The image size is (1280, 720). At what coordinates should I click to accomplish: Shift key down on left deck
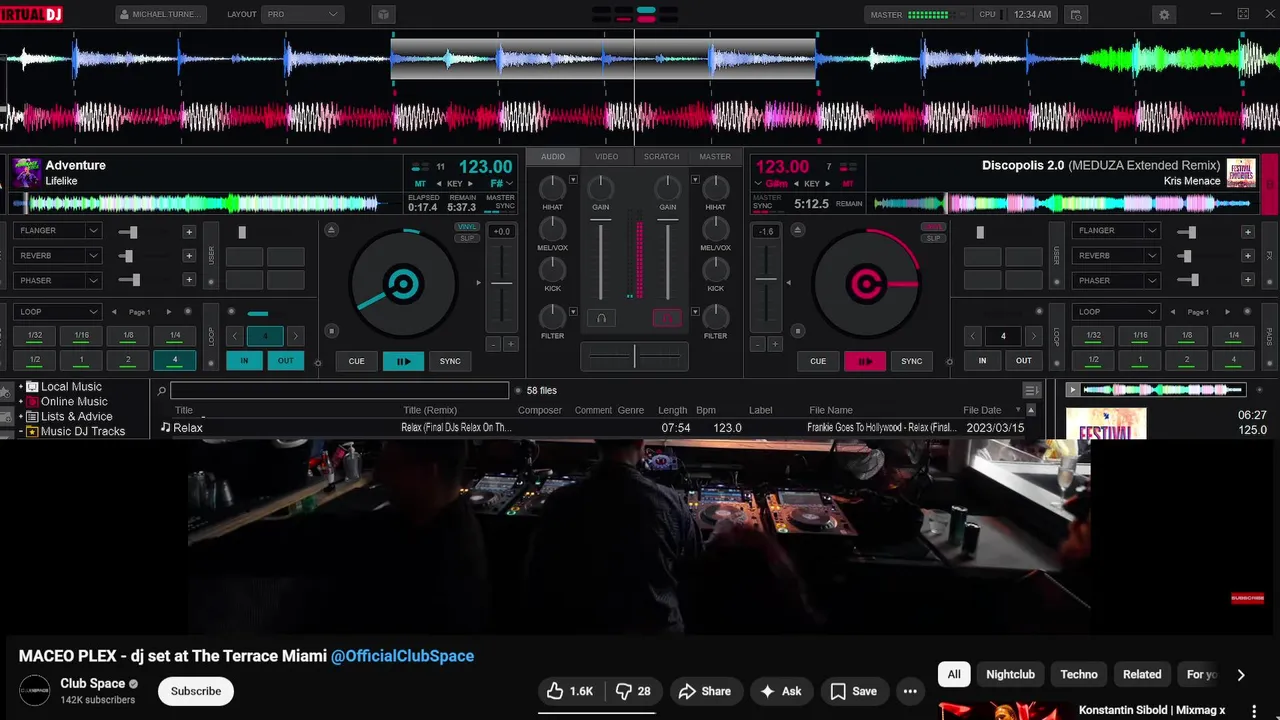pos(438,184)
